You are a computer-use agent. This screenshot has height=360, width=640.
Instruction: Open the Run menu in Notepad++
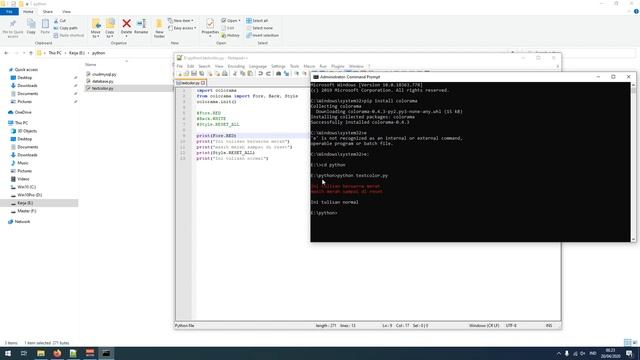point(323,66)
